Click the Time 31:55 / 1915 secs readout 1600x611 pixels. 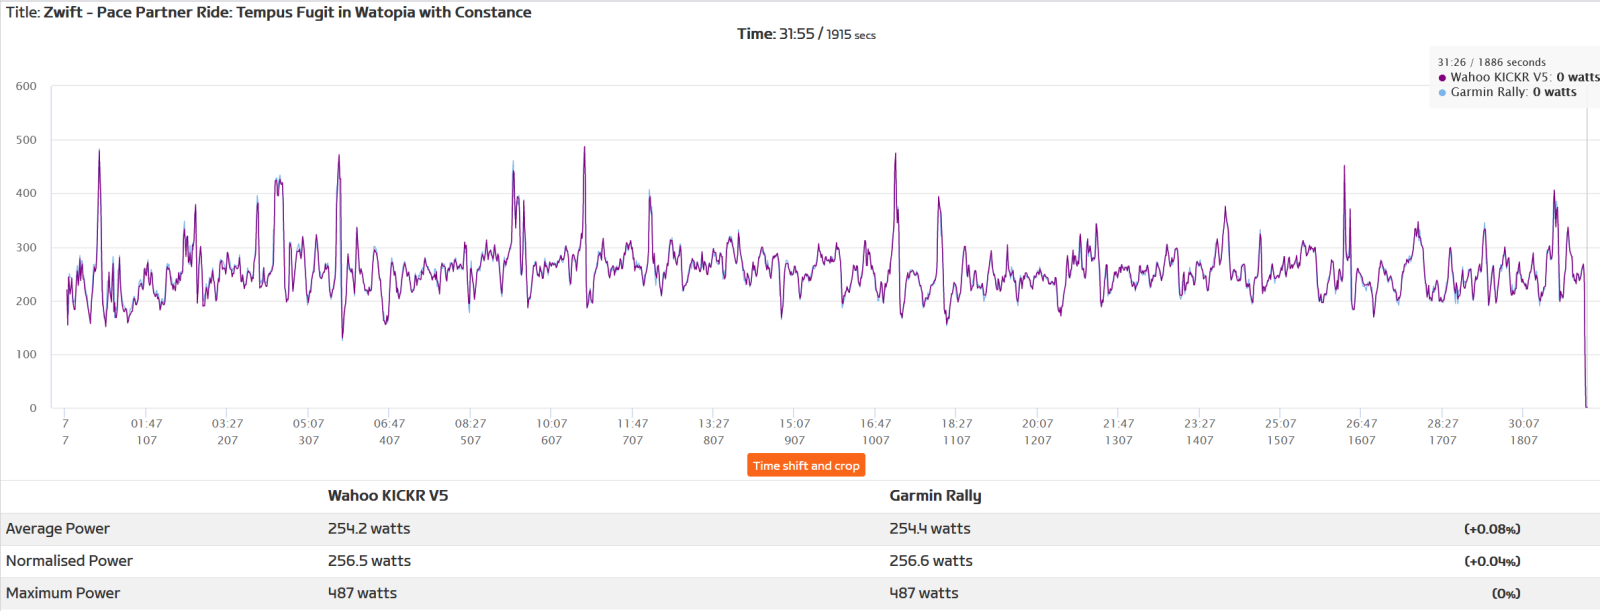[806, 34]
